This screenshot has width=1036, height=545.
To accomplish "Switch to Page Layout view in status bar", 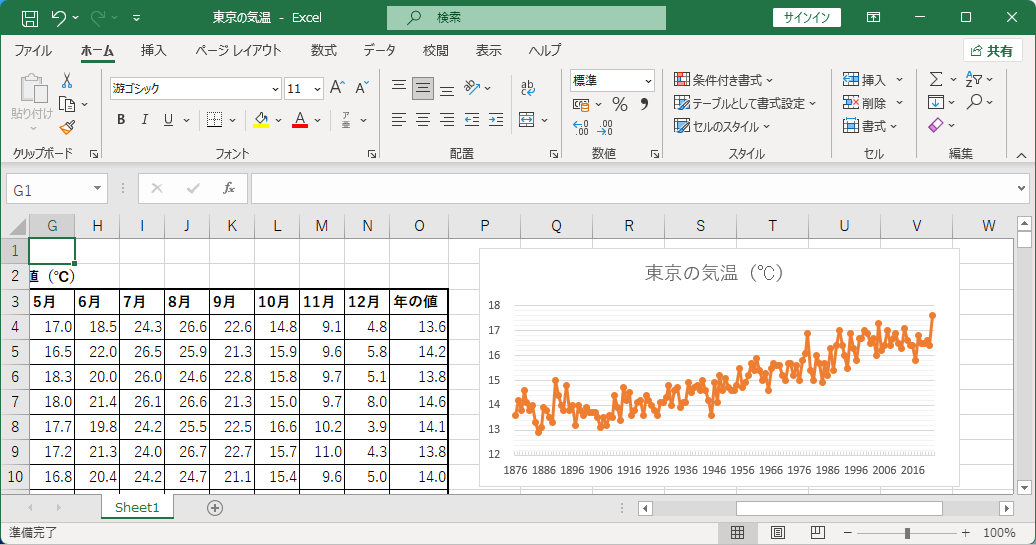I will tap(778, 532).
